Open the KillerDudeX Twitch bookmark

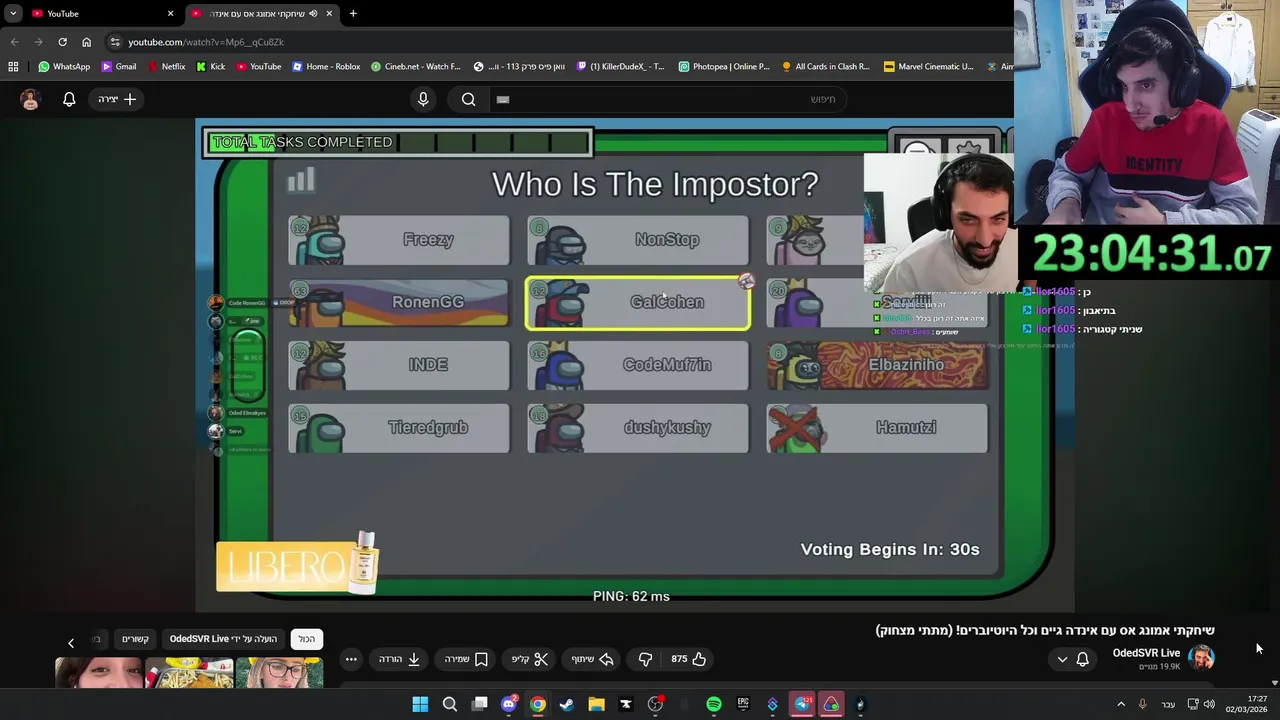tap(620, 66)
